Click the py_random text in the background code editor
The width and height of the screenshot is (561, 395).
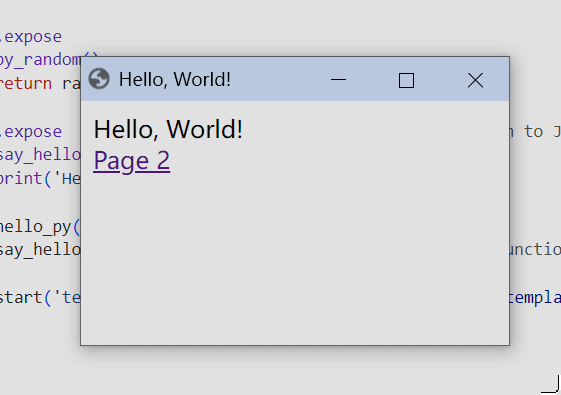[x=40, y=60]
